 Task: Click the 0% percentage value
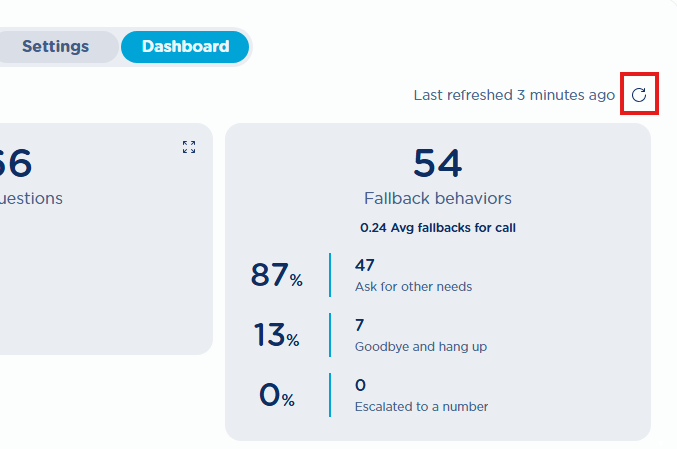(276, 395)
